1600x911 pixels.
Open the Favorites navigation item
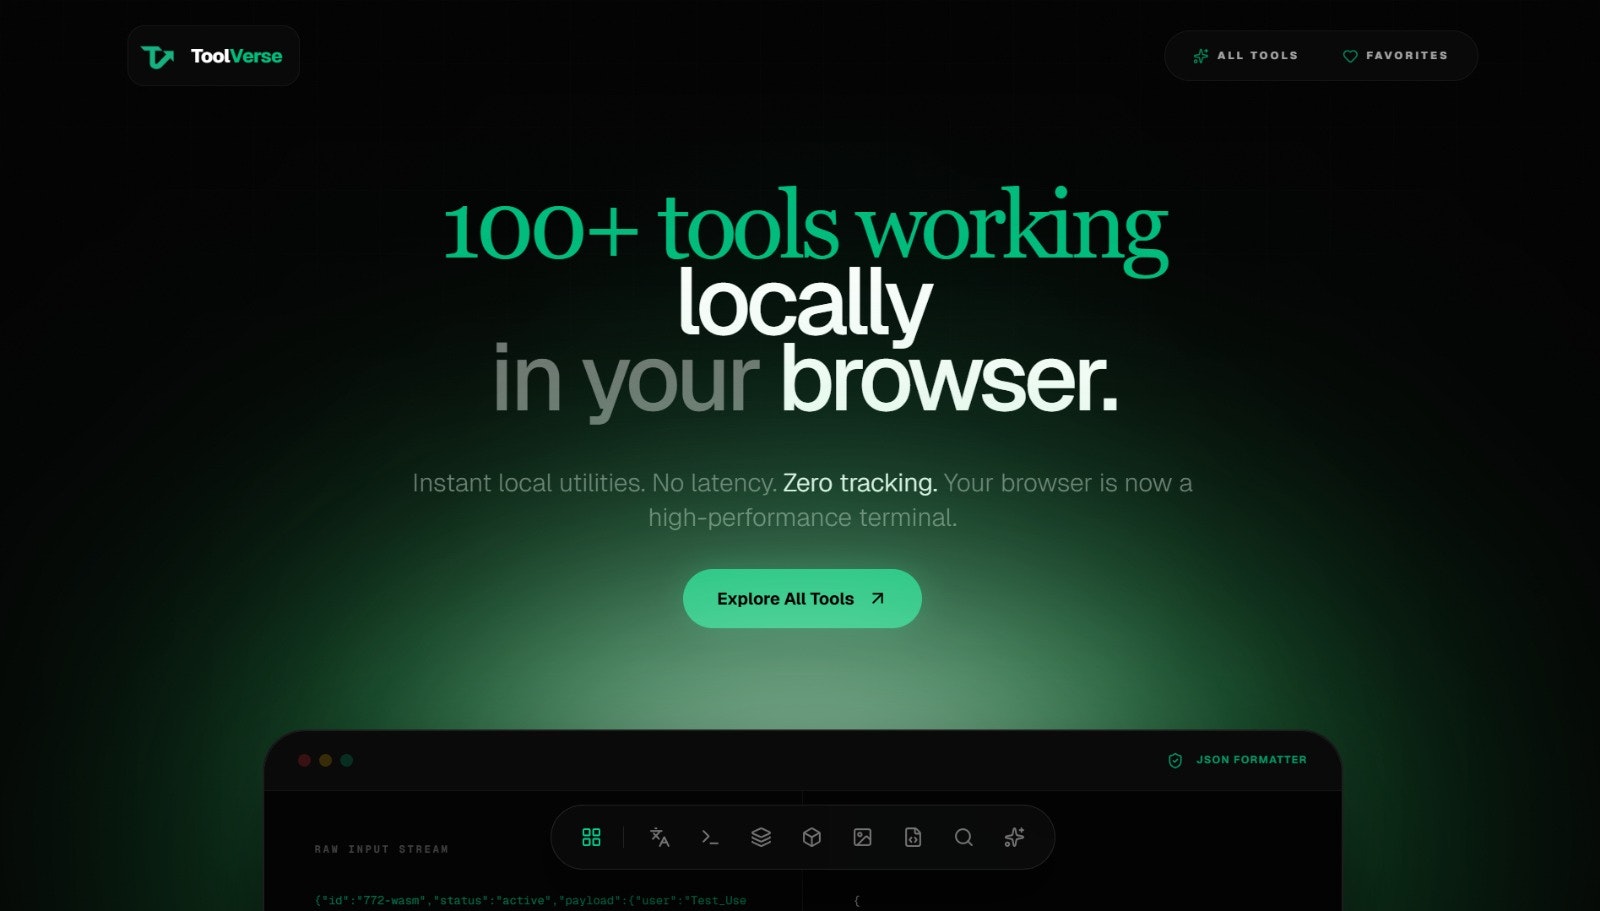click(1396, 56)
